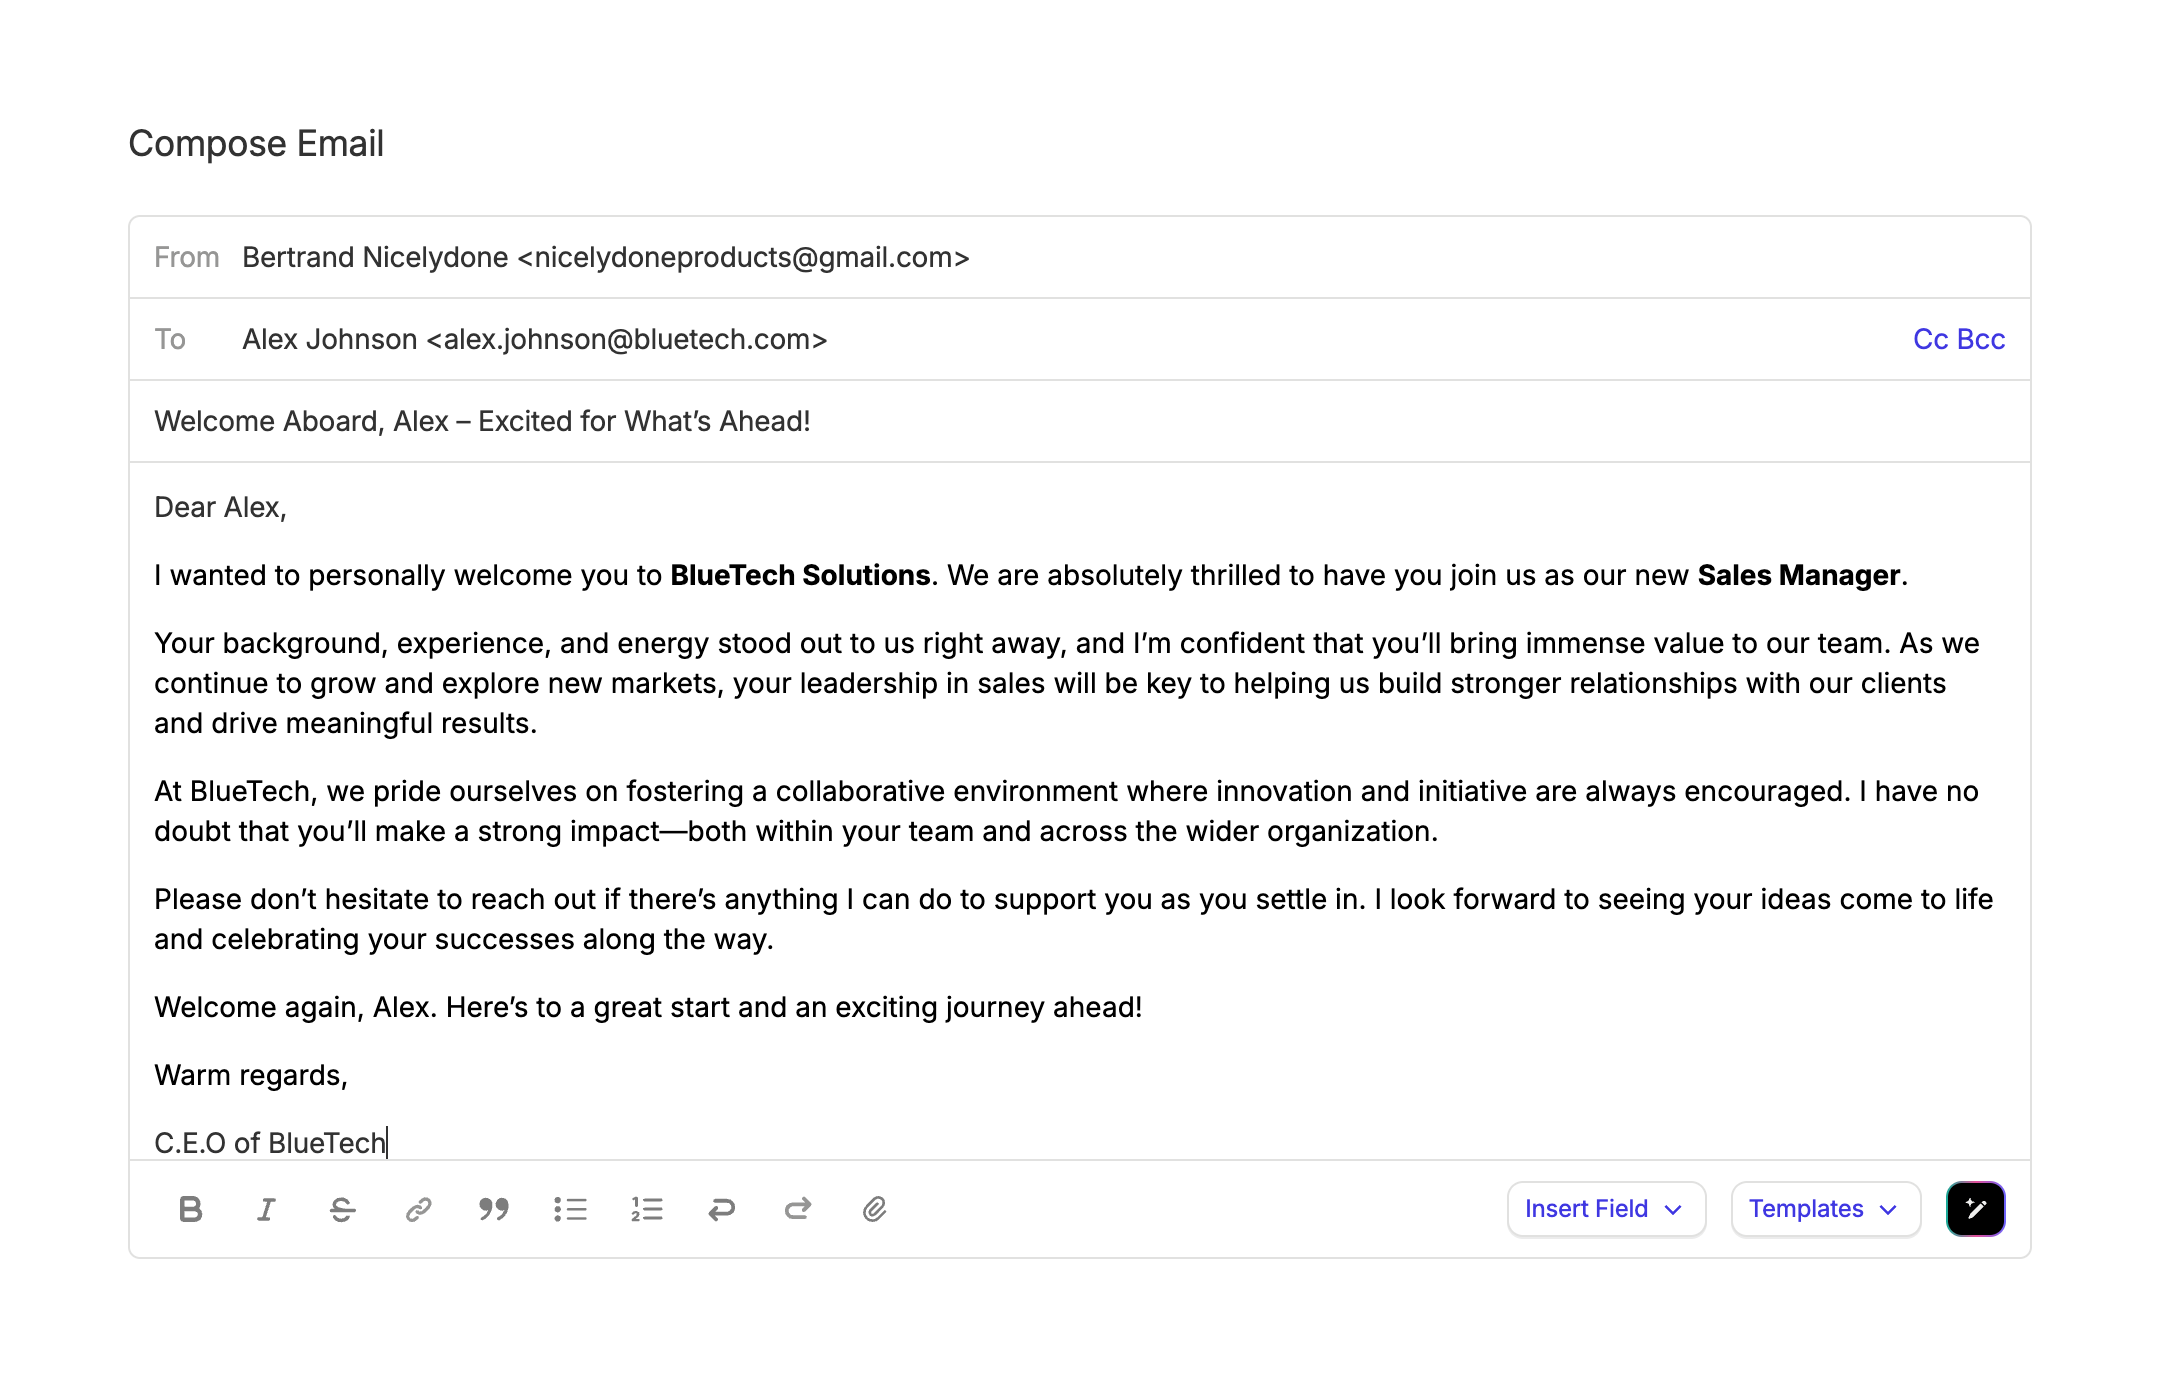2160x1387 pixels.
Task: Toggle bold formatting in the toolbar
Action: pos(190,1210)
